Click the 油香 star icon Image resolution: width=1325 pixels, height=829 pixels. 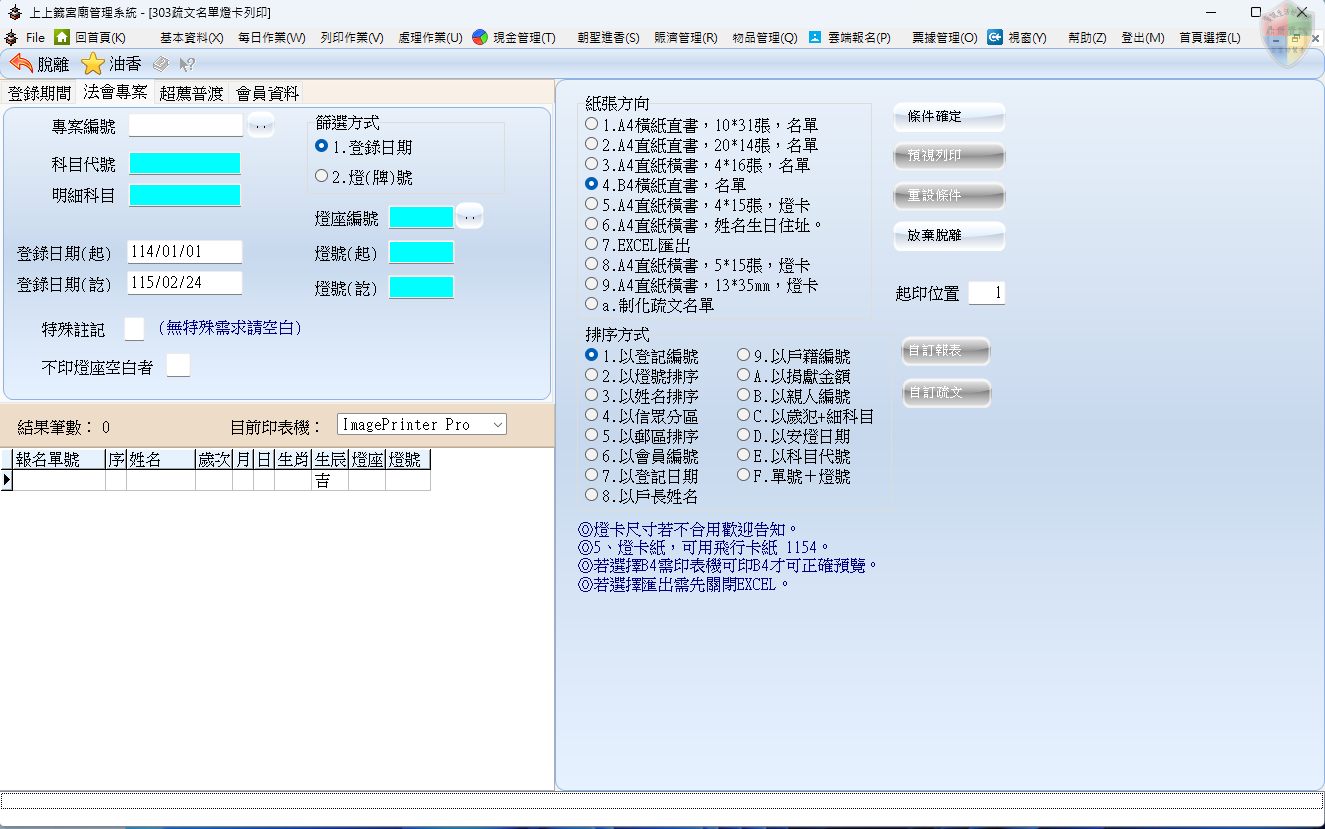(x=93, y=64)
